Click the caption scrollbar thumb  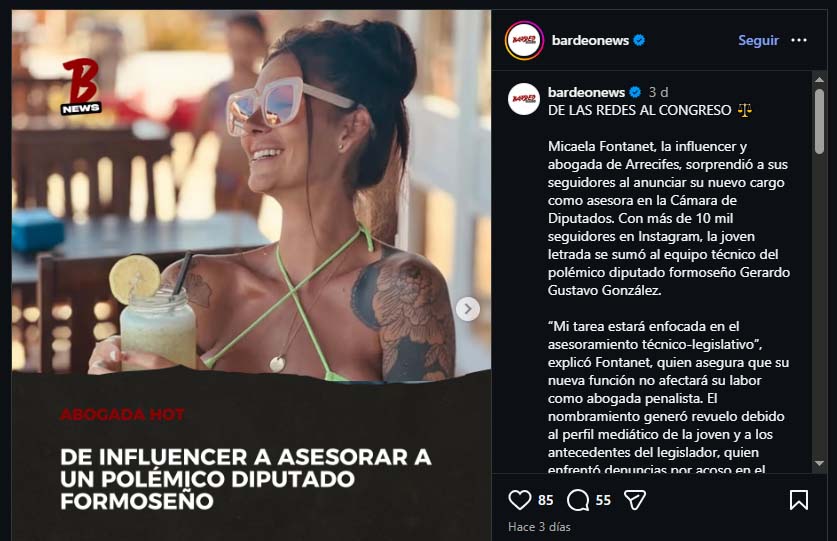(x=819, y=121)
